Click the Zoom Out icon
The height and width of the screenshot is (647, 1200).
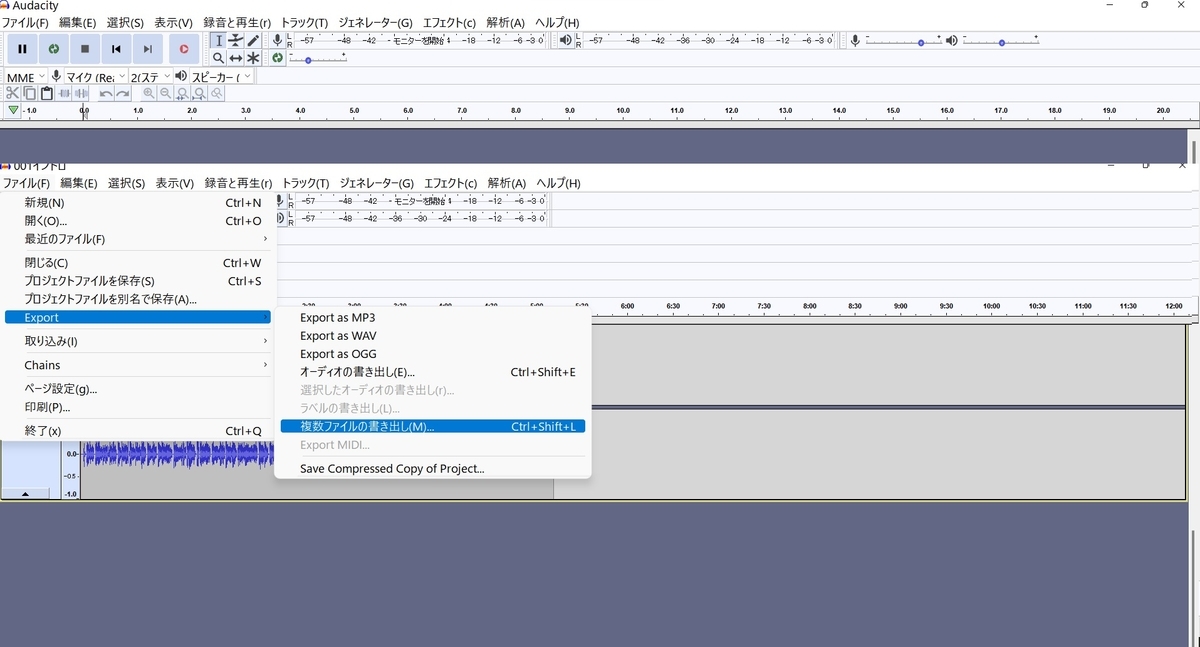point(166,93)
